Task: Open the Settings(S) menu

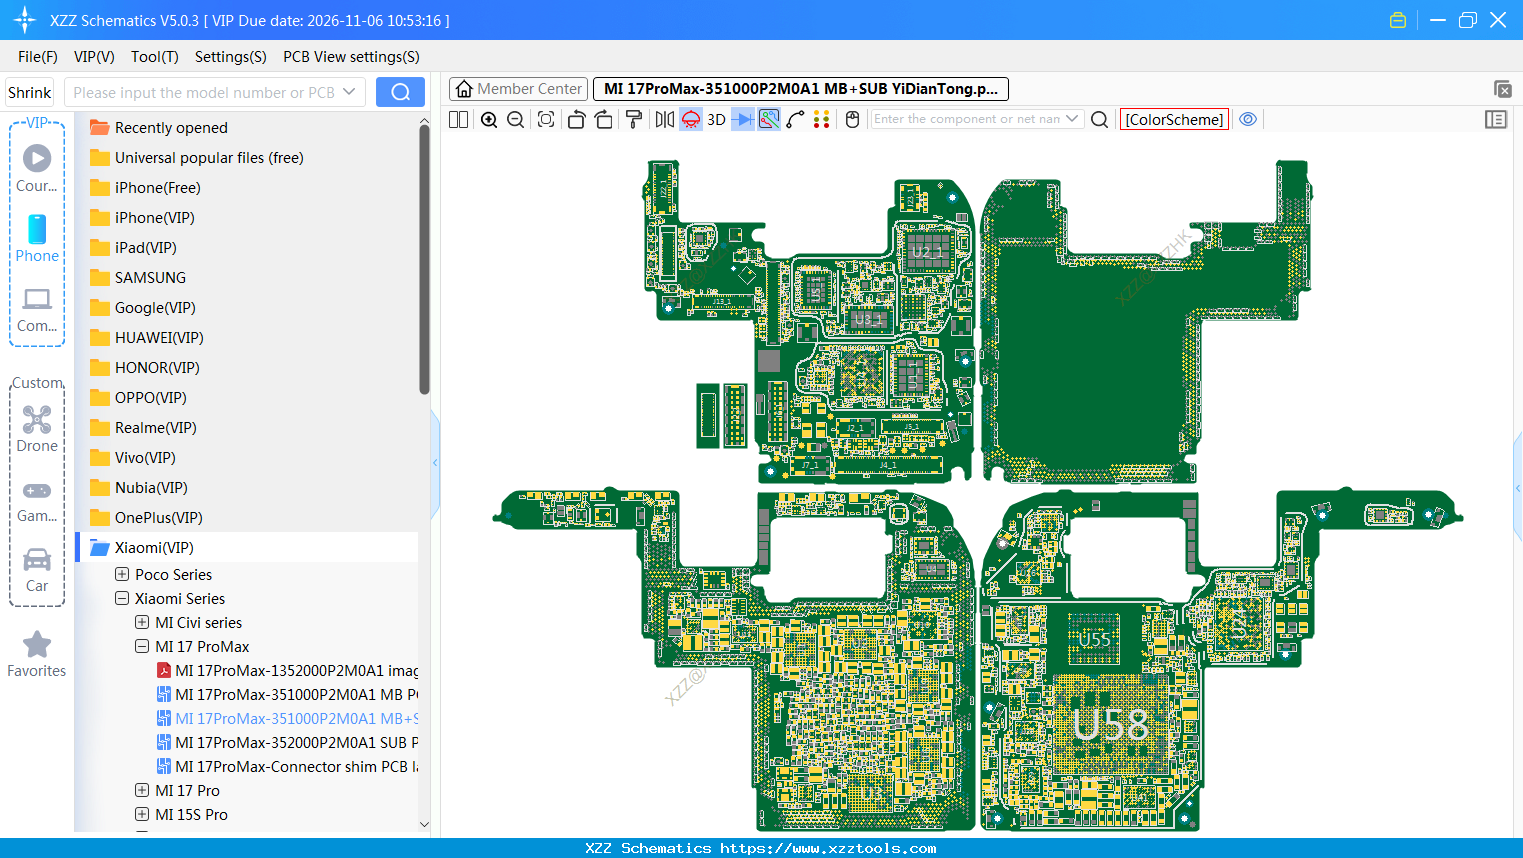Action: (x=231, y=57)
